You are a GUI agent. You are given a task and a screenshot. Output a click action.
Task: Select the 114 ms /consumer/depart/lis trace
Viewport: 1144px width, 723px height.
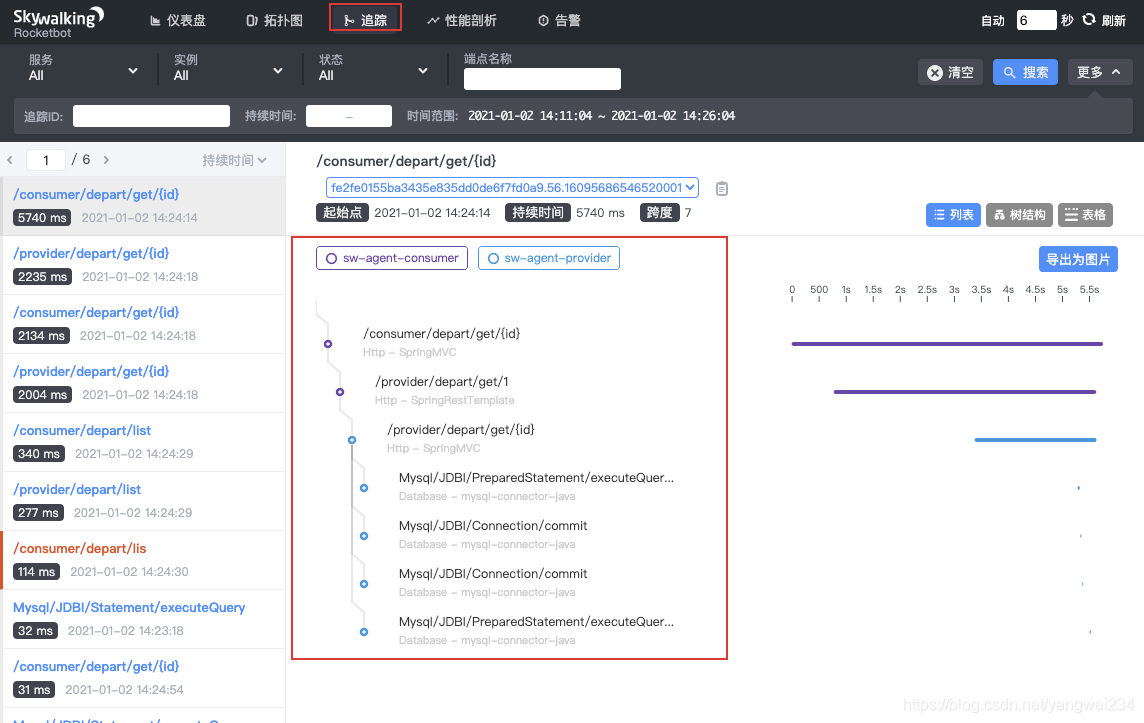(143, 560)
